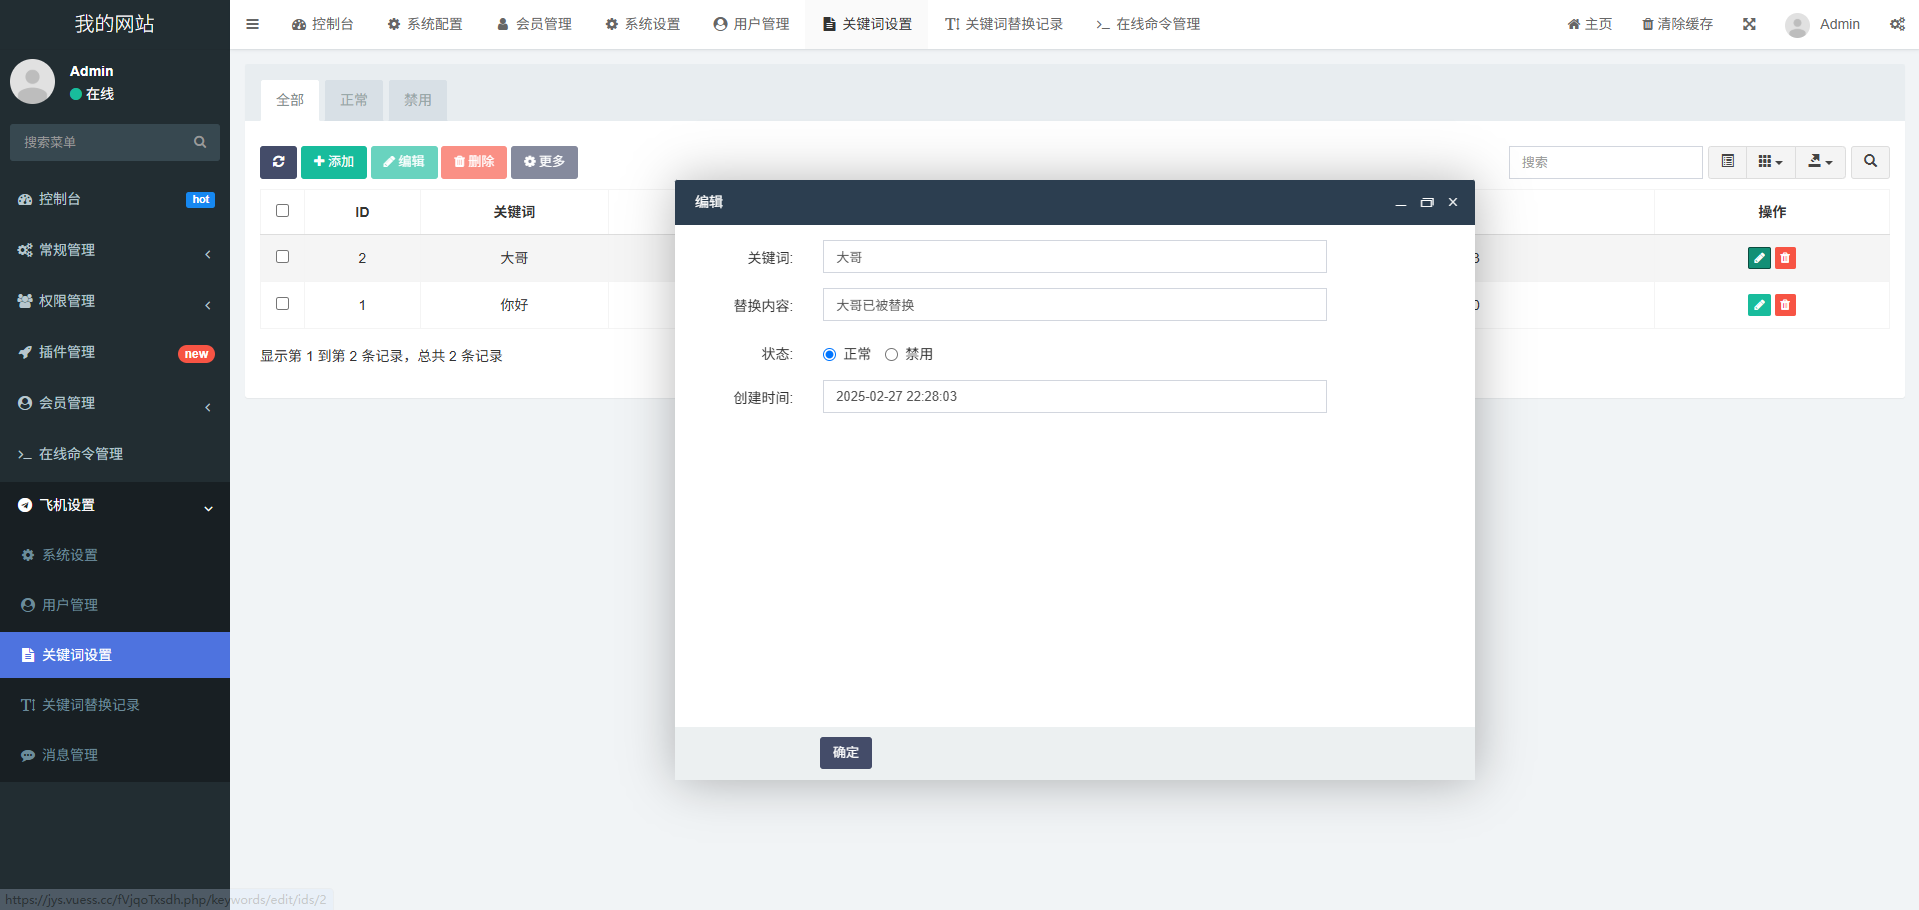Open the export dropdown in table toolbar
Viewport: 1919px width, 910px height.
tap(1820, 162)
